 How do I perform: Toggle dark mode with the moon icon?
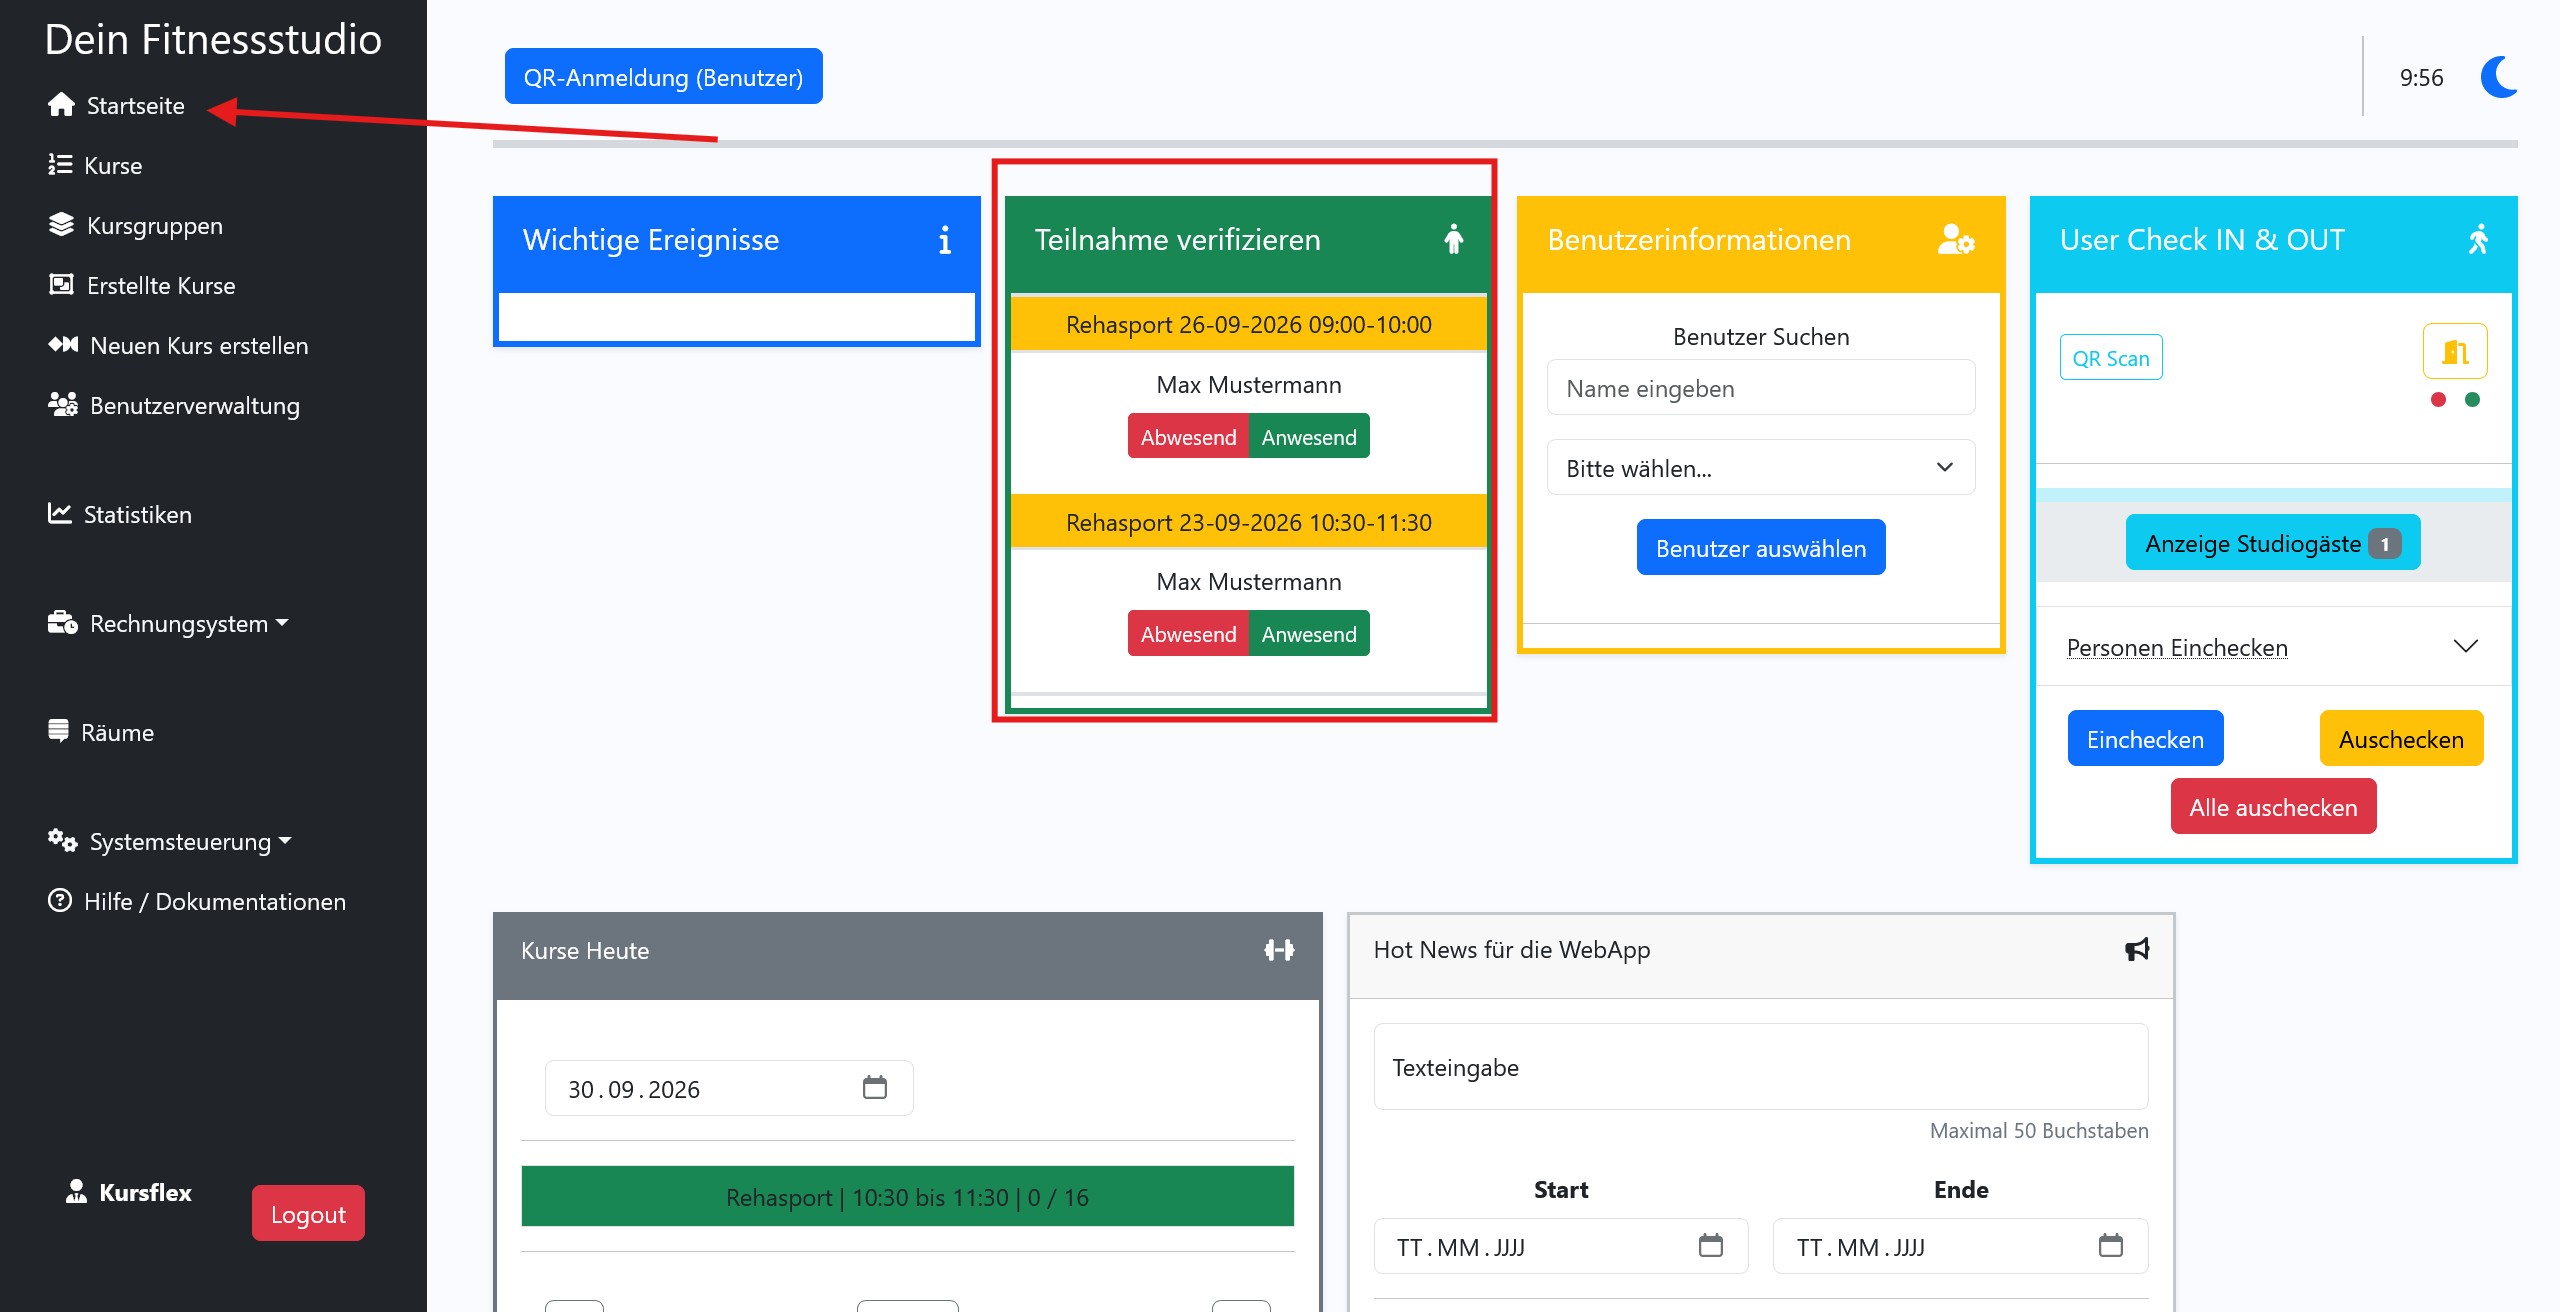[2498, 78]
